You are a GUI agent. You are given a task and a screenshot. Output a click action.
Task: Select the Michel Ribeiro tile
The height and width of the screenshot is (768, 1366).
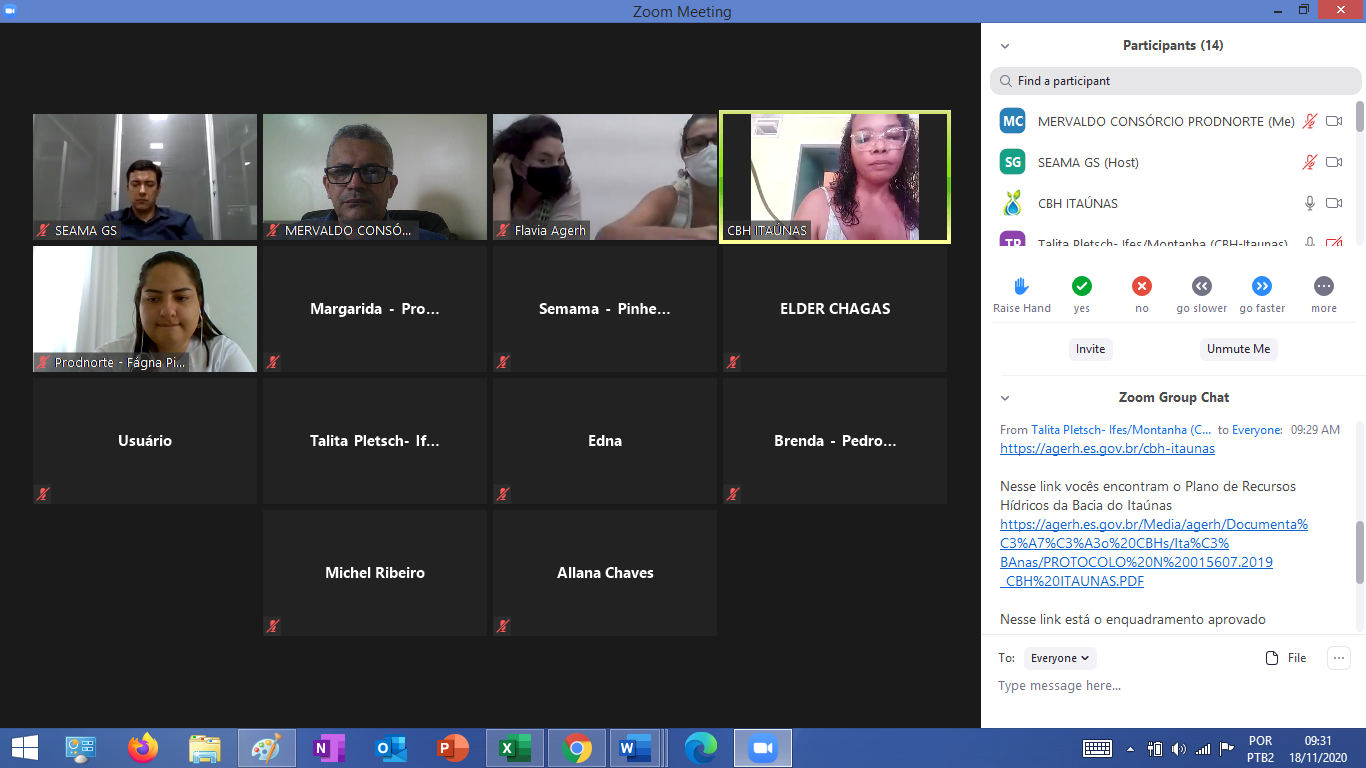(375, 573)
